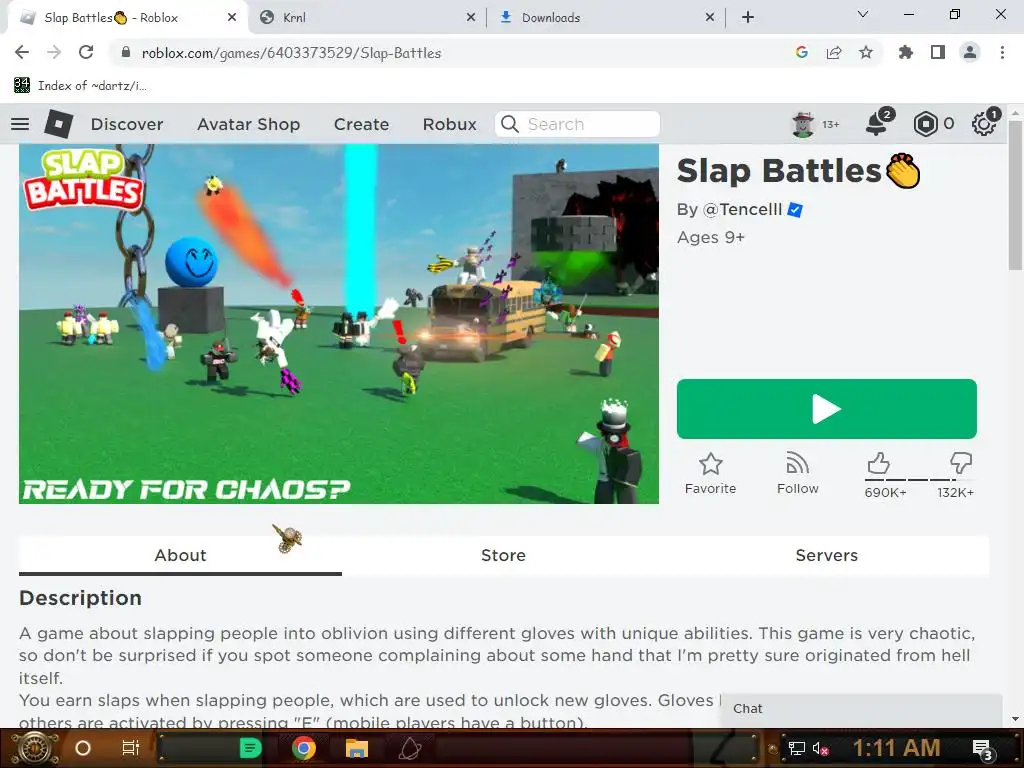Open the Google icon in address bar
1024x768 pixels.
(802, 52)
